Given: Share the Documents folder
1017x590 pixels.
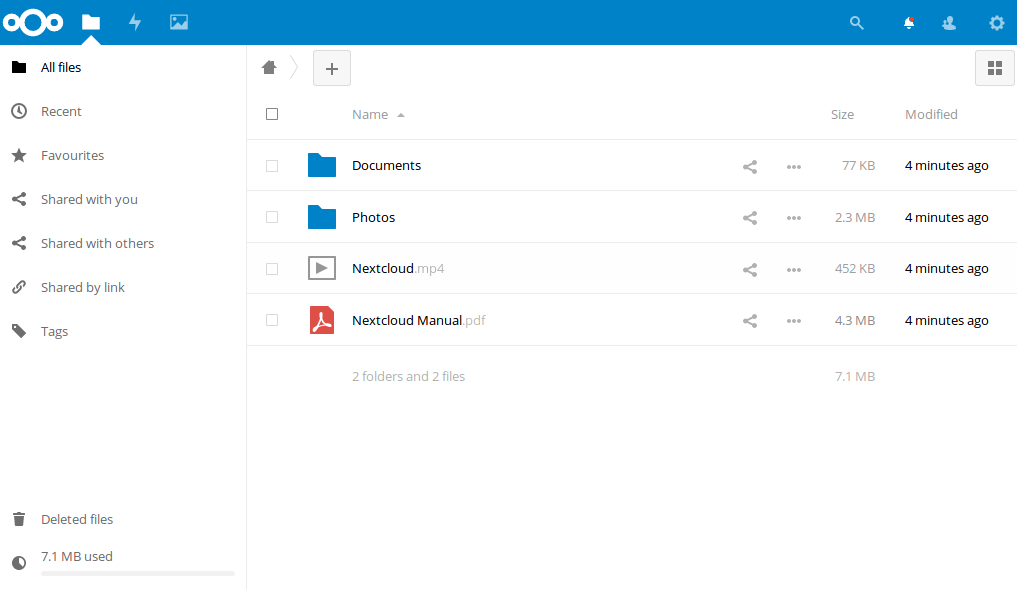Looking at the screenshot, I should (x=750, y=167).
